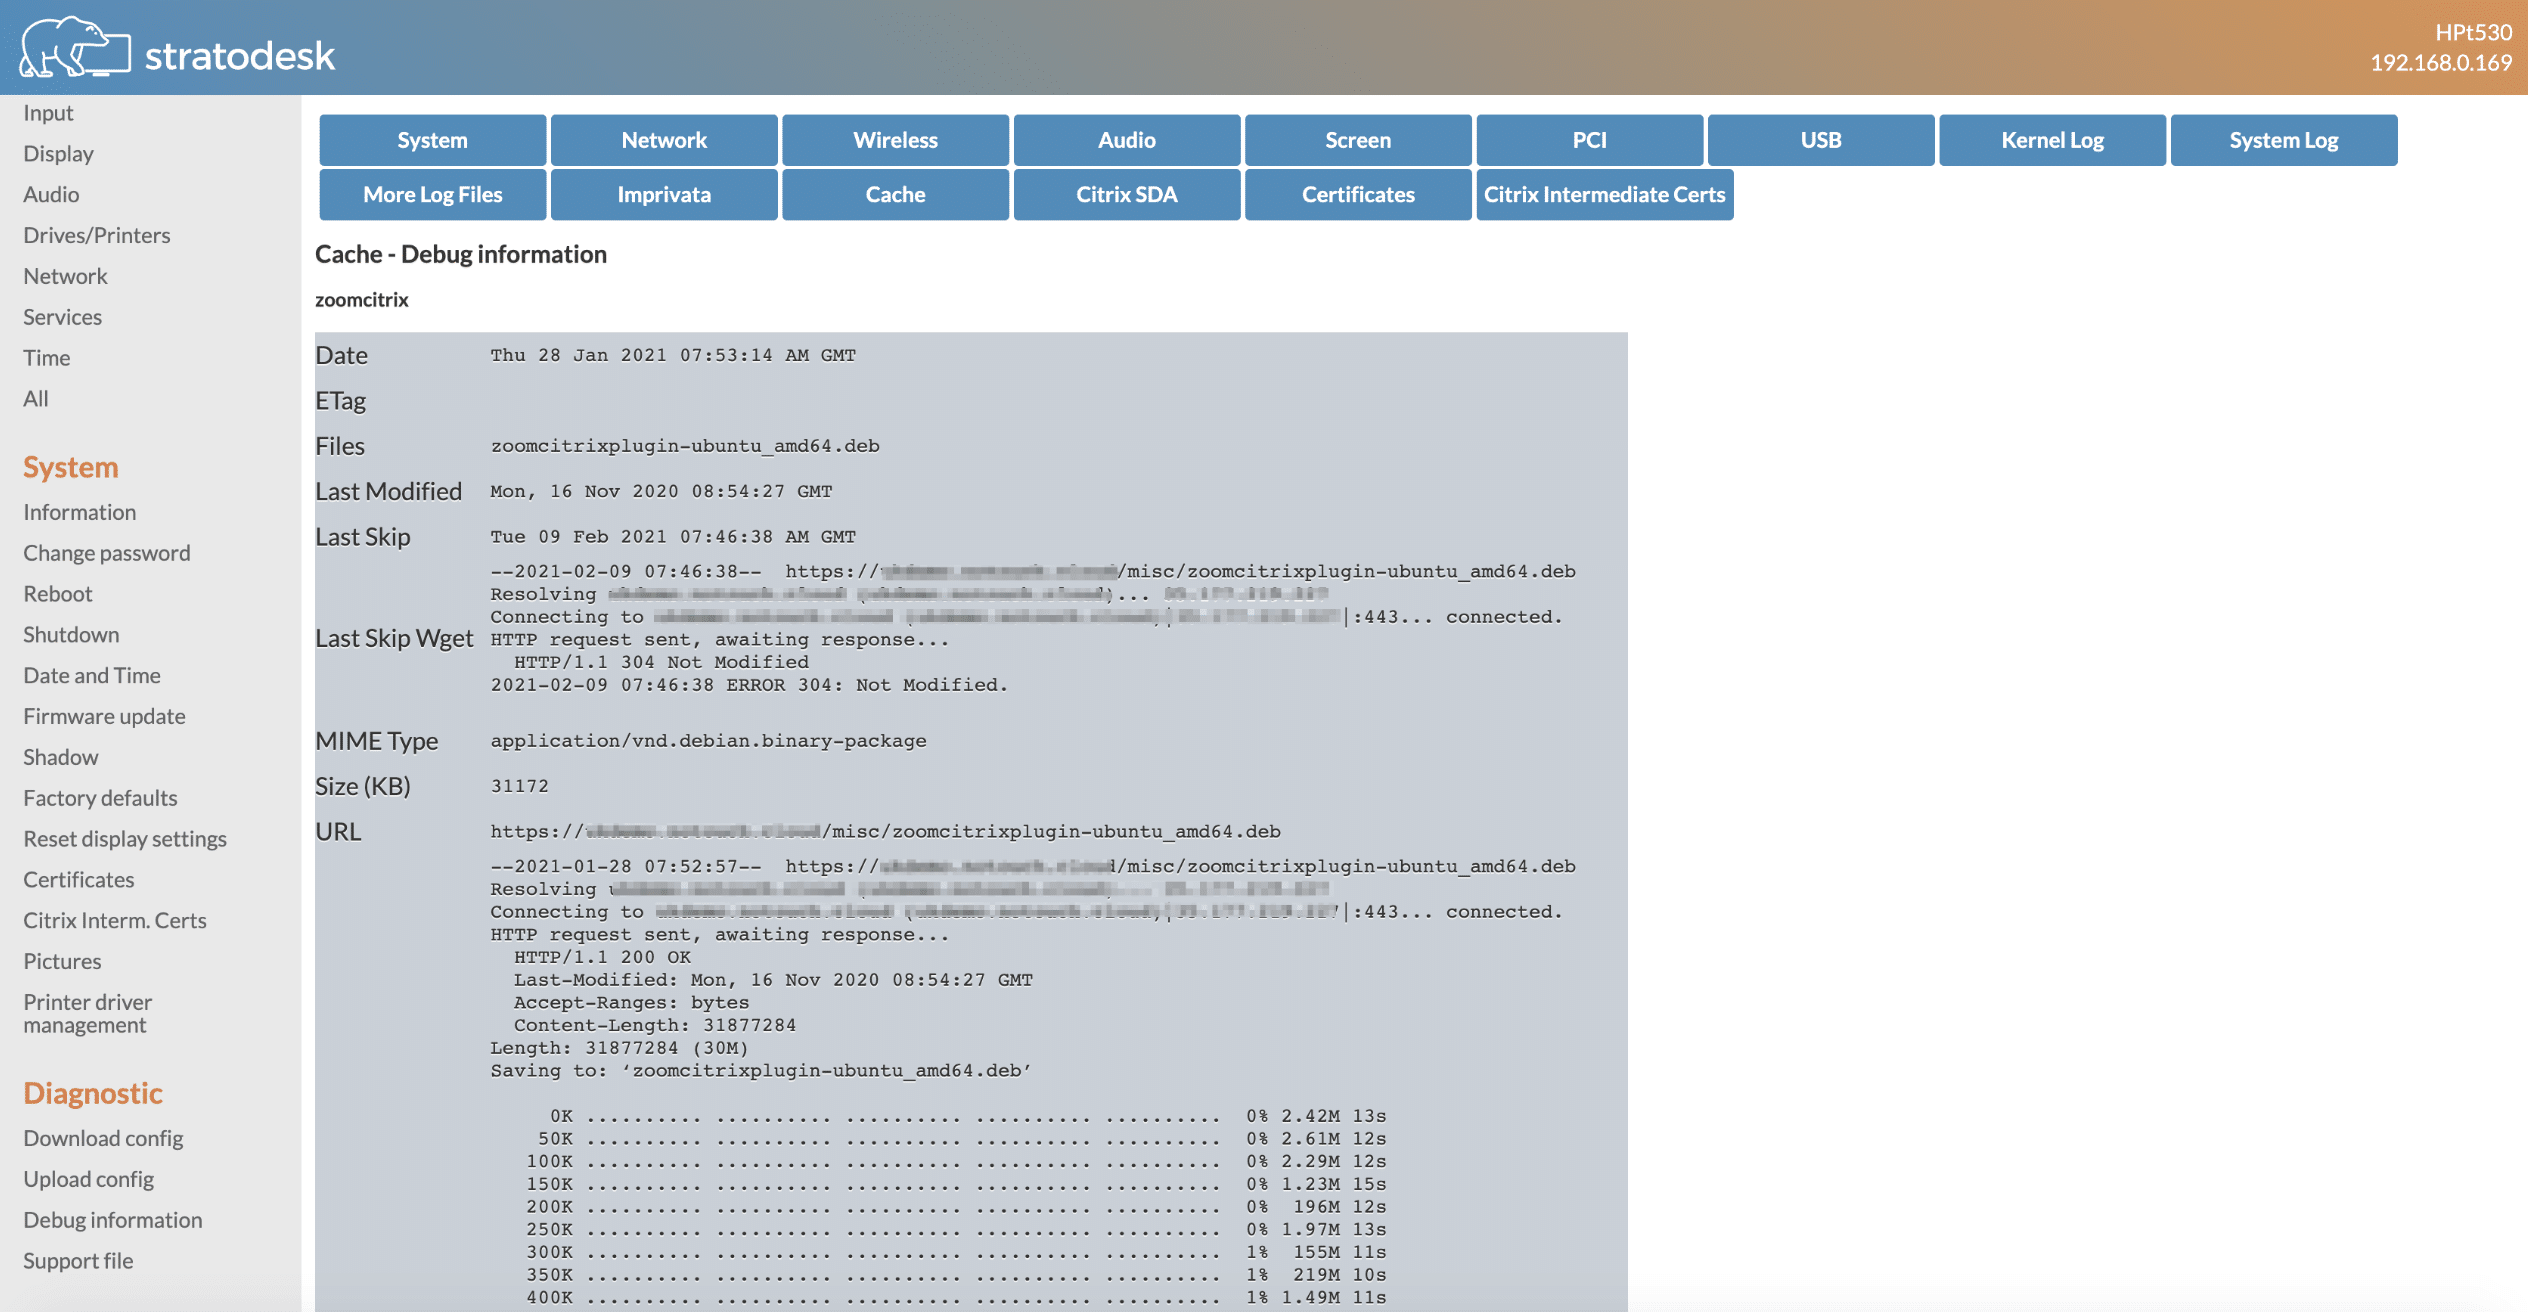Open the Certificates debug tab
This screenshot has height=1312, width=2528.
(x=1358, y=194)
